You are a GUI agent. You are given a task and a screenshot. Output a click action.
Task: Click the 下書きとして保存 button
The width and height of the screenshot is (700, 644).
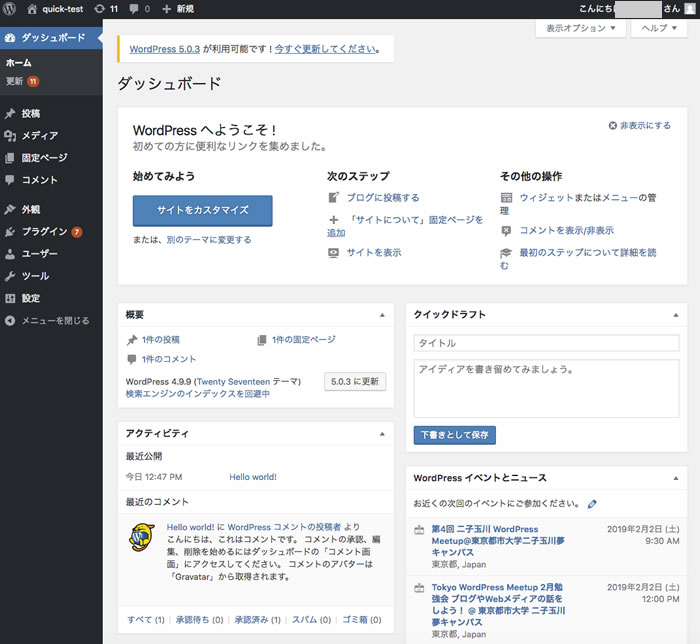pyautogui.click(x=454, y=435)
